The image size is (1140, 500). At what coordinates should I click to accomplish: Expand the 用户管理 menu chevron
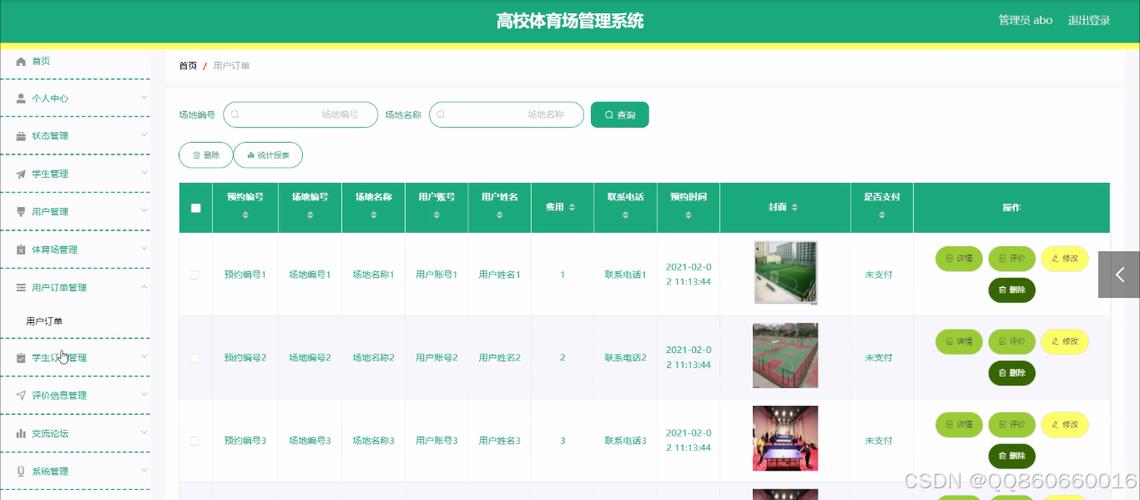pyautogui.click(x=144, y=211)
